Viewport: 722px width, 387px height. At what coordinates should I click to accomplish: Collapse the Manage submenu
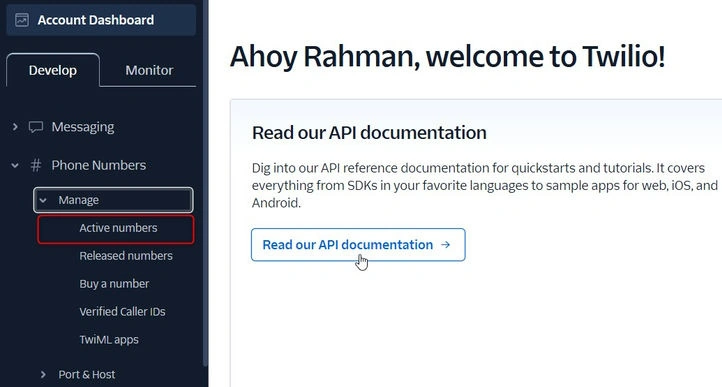(x=113, y=200)
